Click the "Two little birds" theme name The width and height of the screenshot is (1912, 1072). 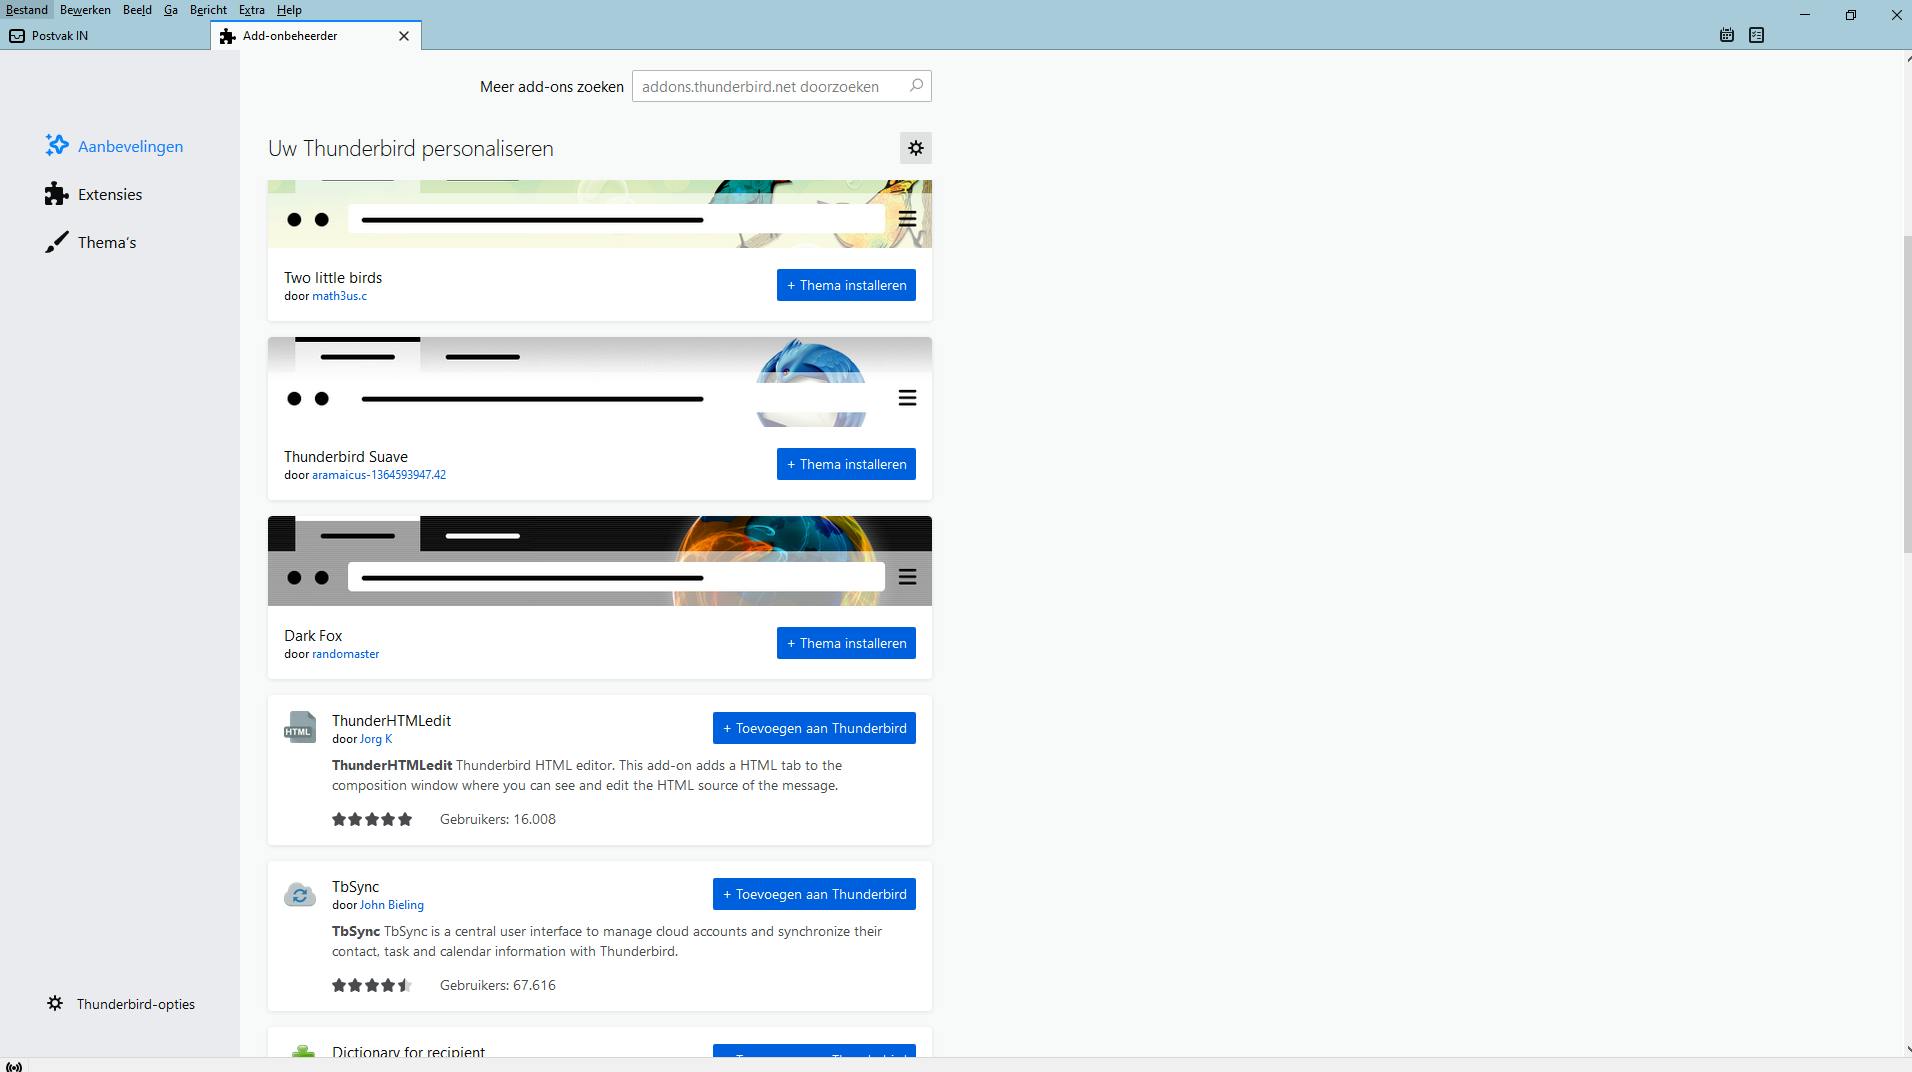(x=333, y=278)
